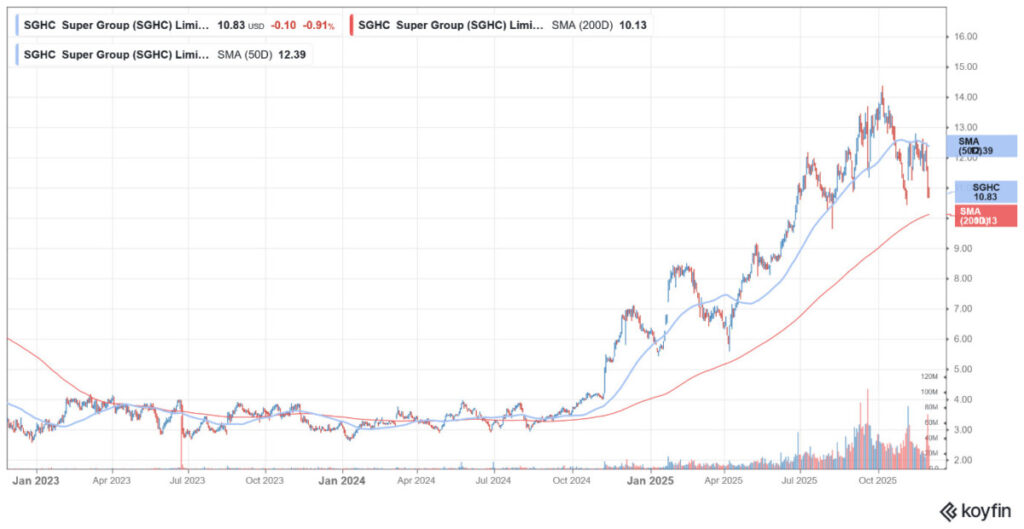This screenshot has height=529, width=1024.
Task: Click the red SMA (200D) axis tag
Action: (985, 215)
